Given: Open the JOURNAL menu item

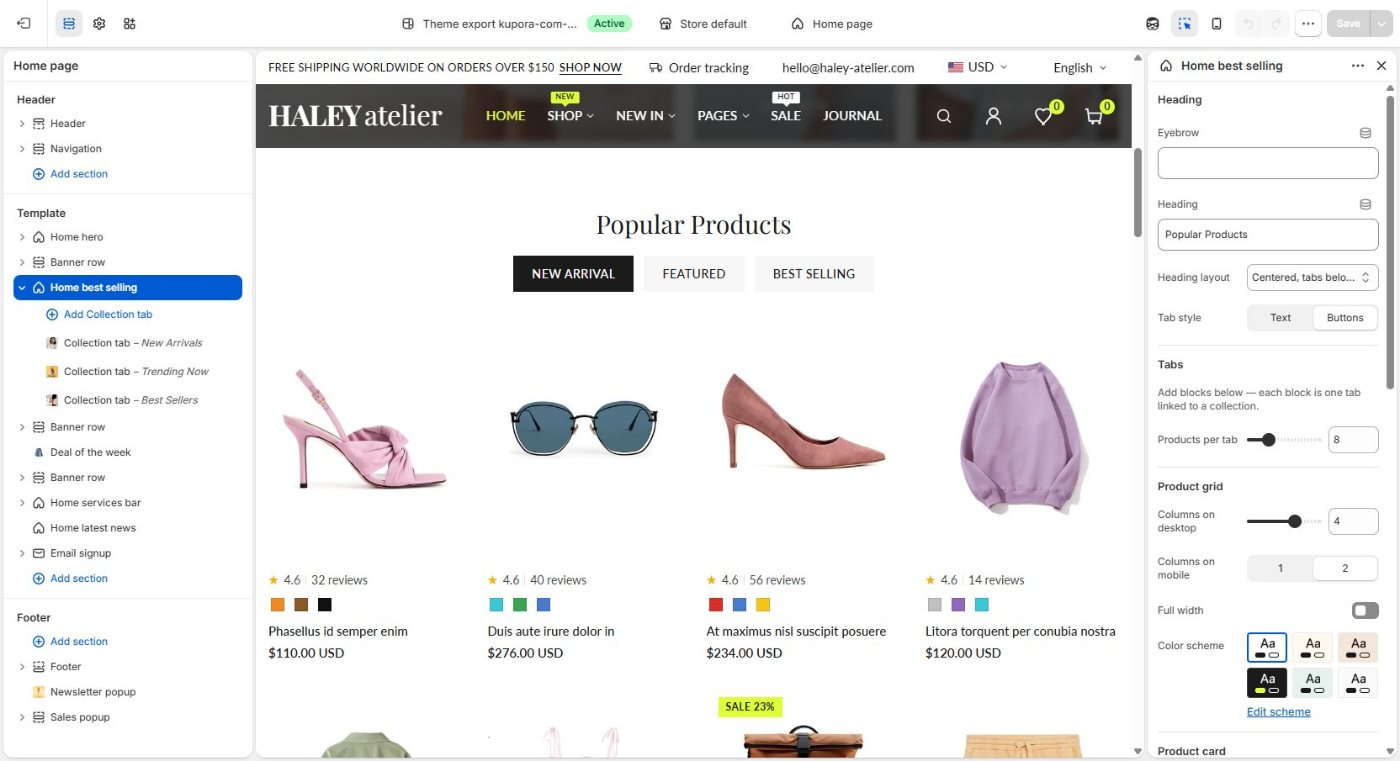Looking at the screenshot, I should pos(852,116).
